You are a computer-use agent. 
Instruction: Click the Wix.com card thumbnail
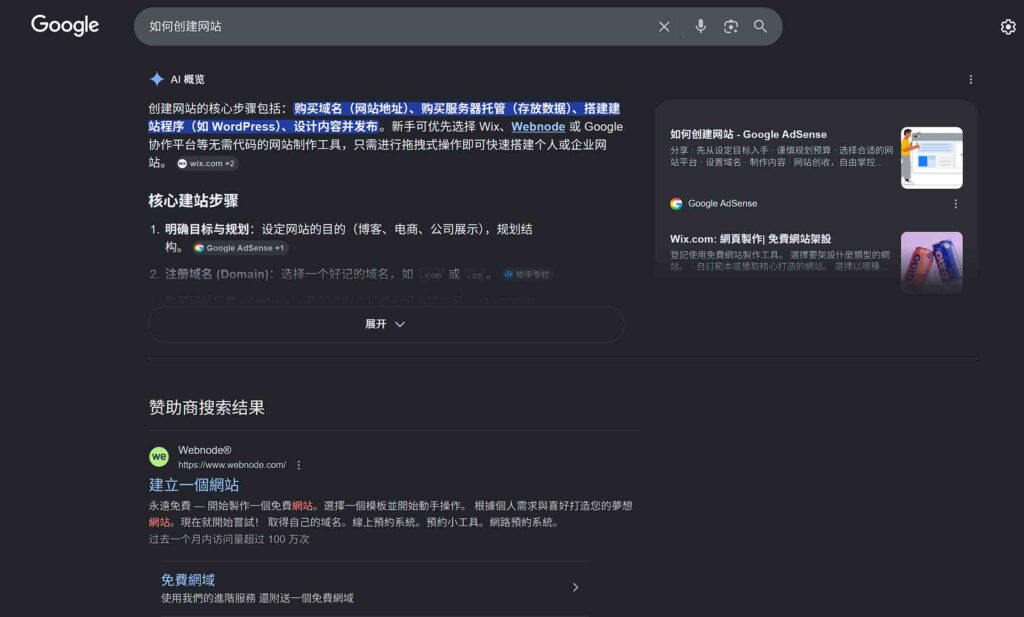(x=931, y=262)
